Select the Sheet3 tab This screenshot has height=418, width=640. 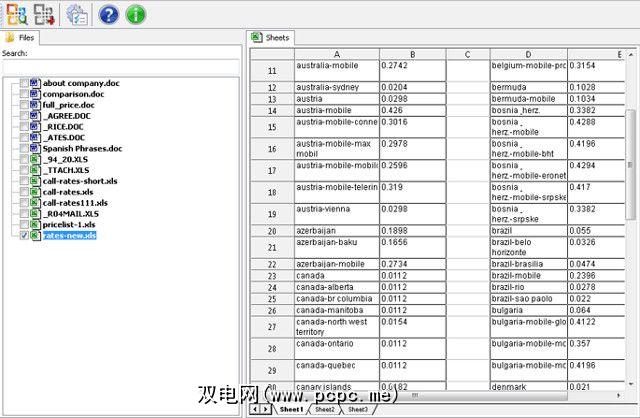coord(358,409)
